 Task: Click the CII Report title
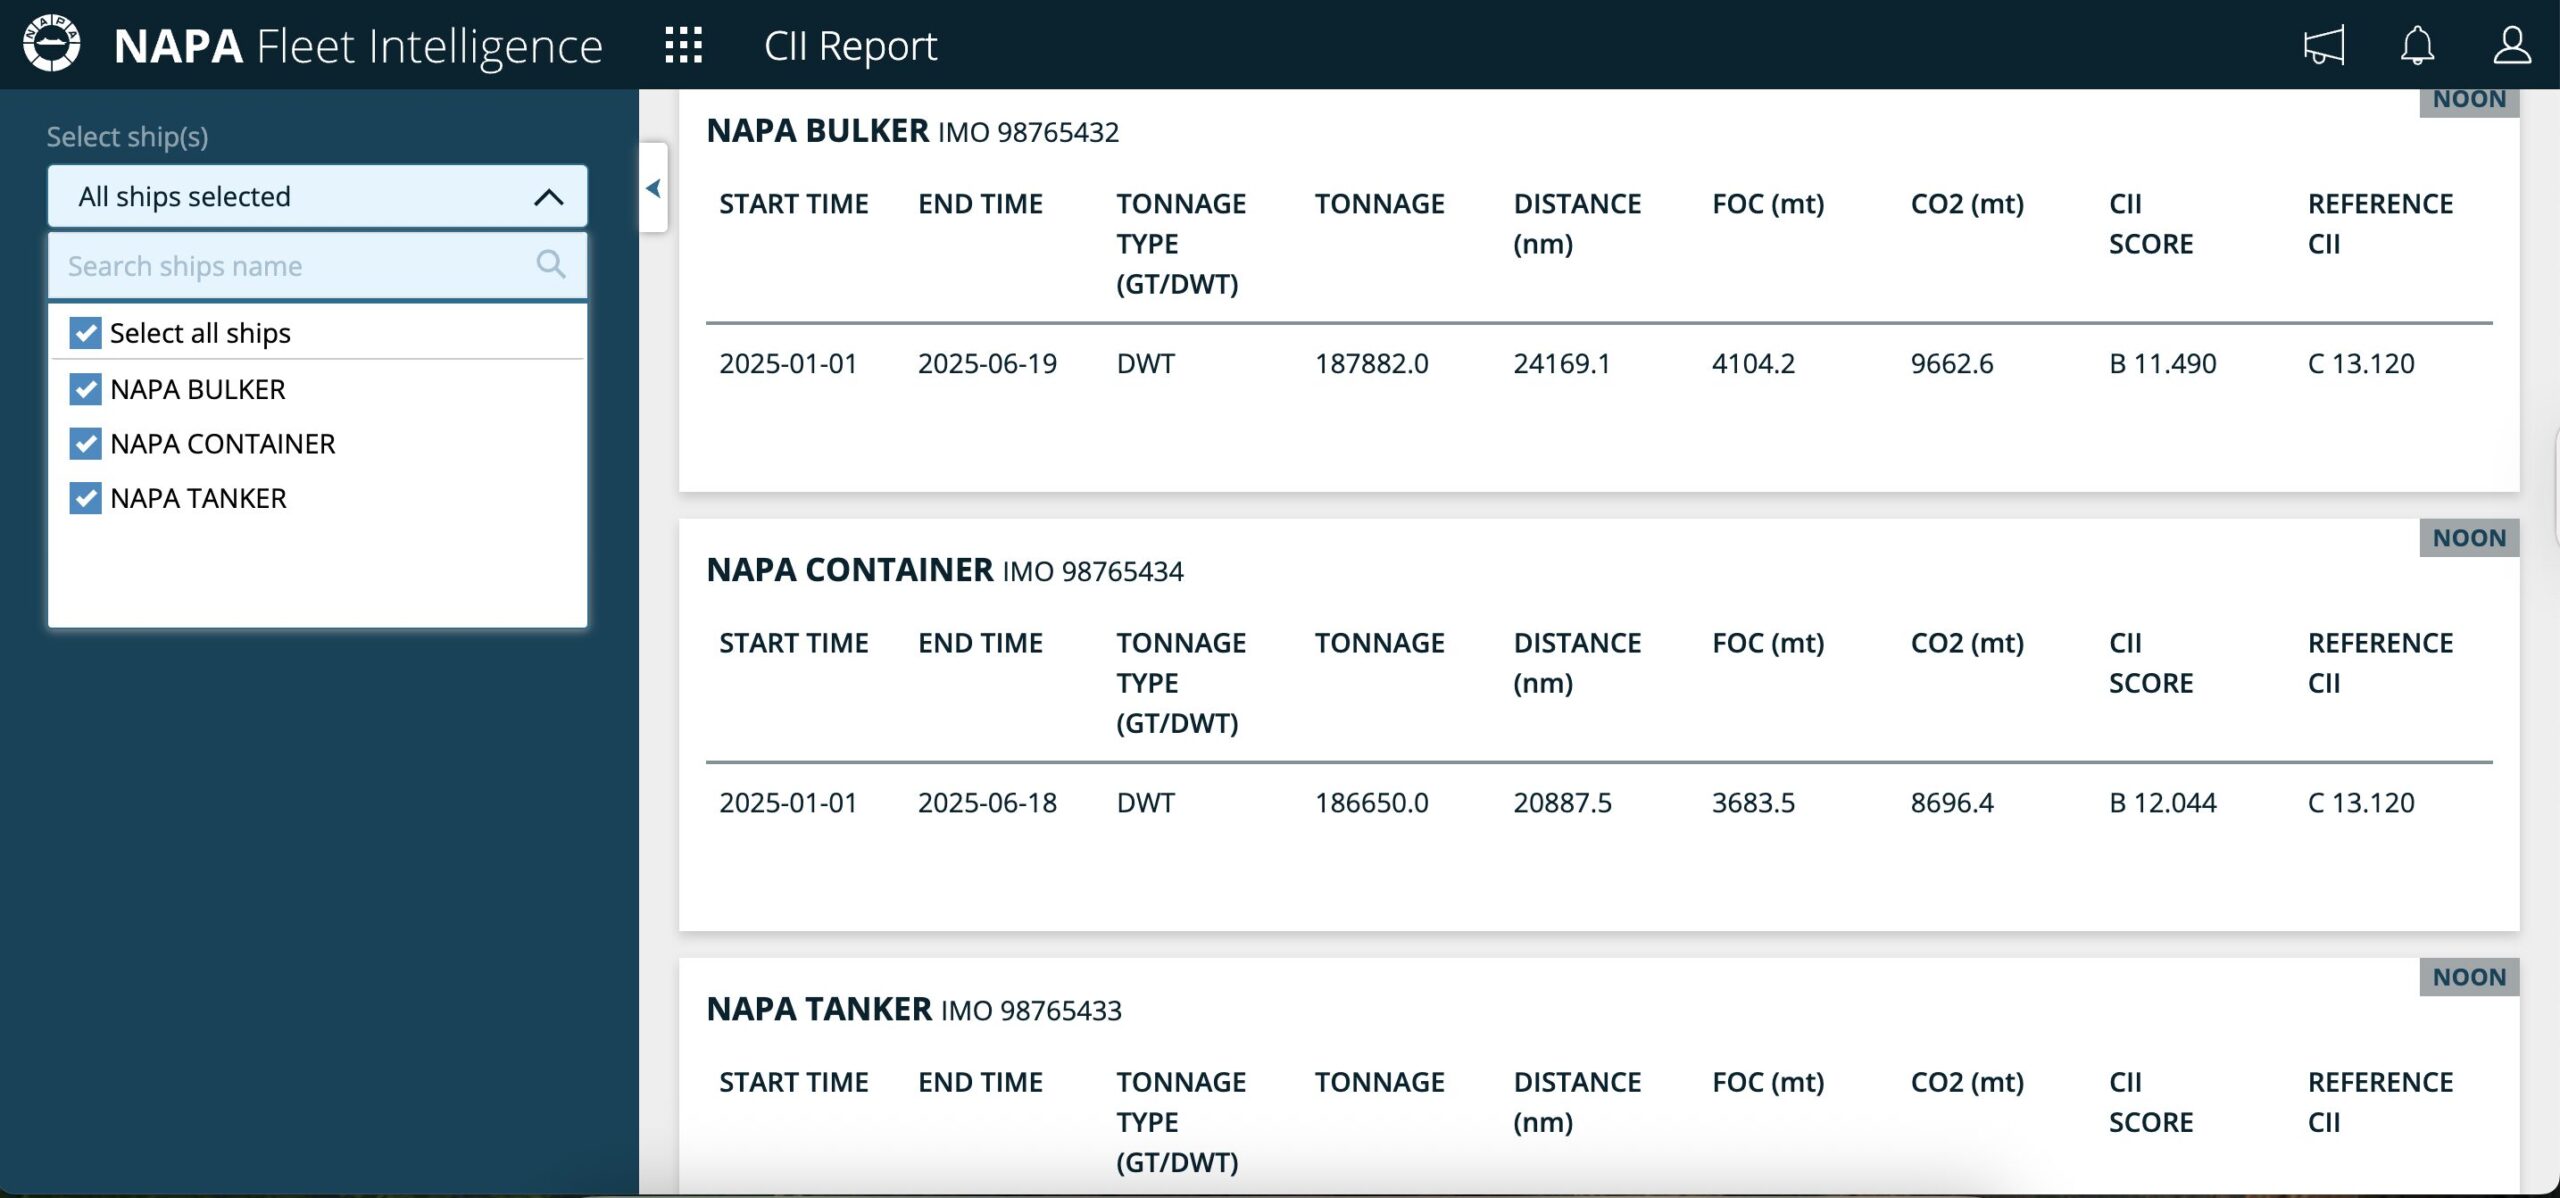point(851,46)
